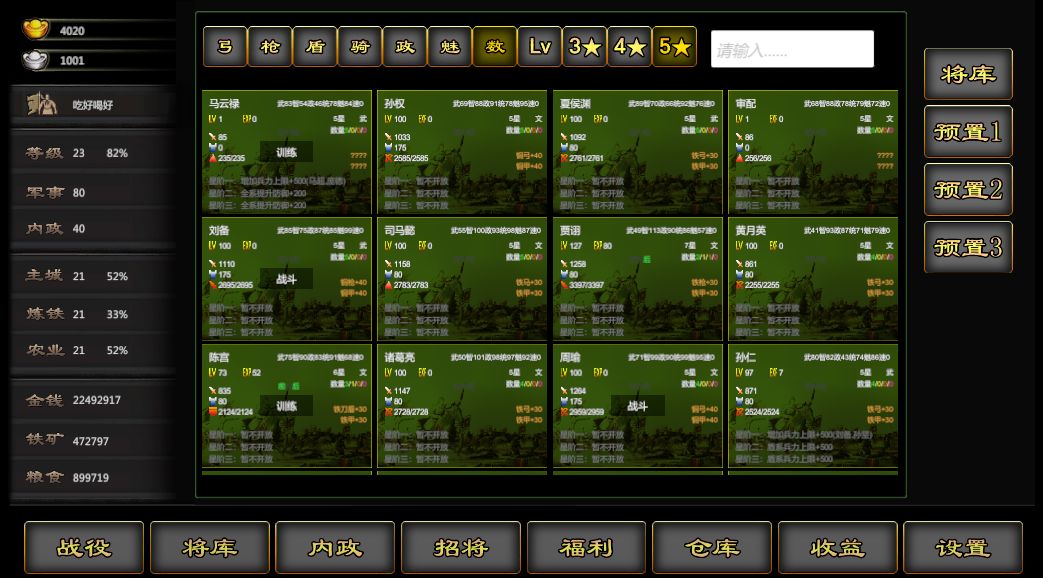Click the 内政 40 stat row
The height and width of the screenshot is (578, 1043).
coord(93,228)
